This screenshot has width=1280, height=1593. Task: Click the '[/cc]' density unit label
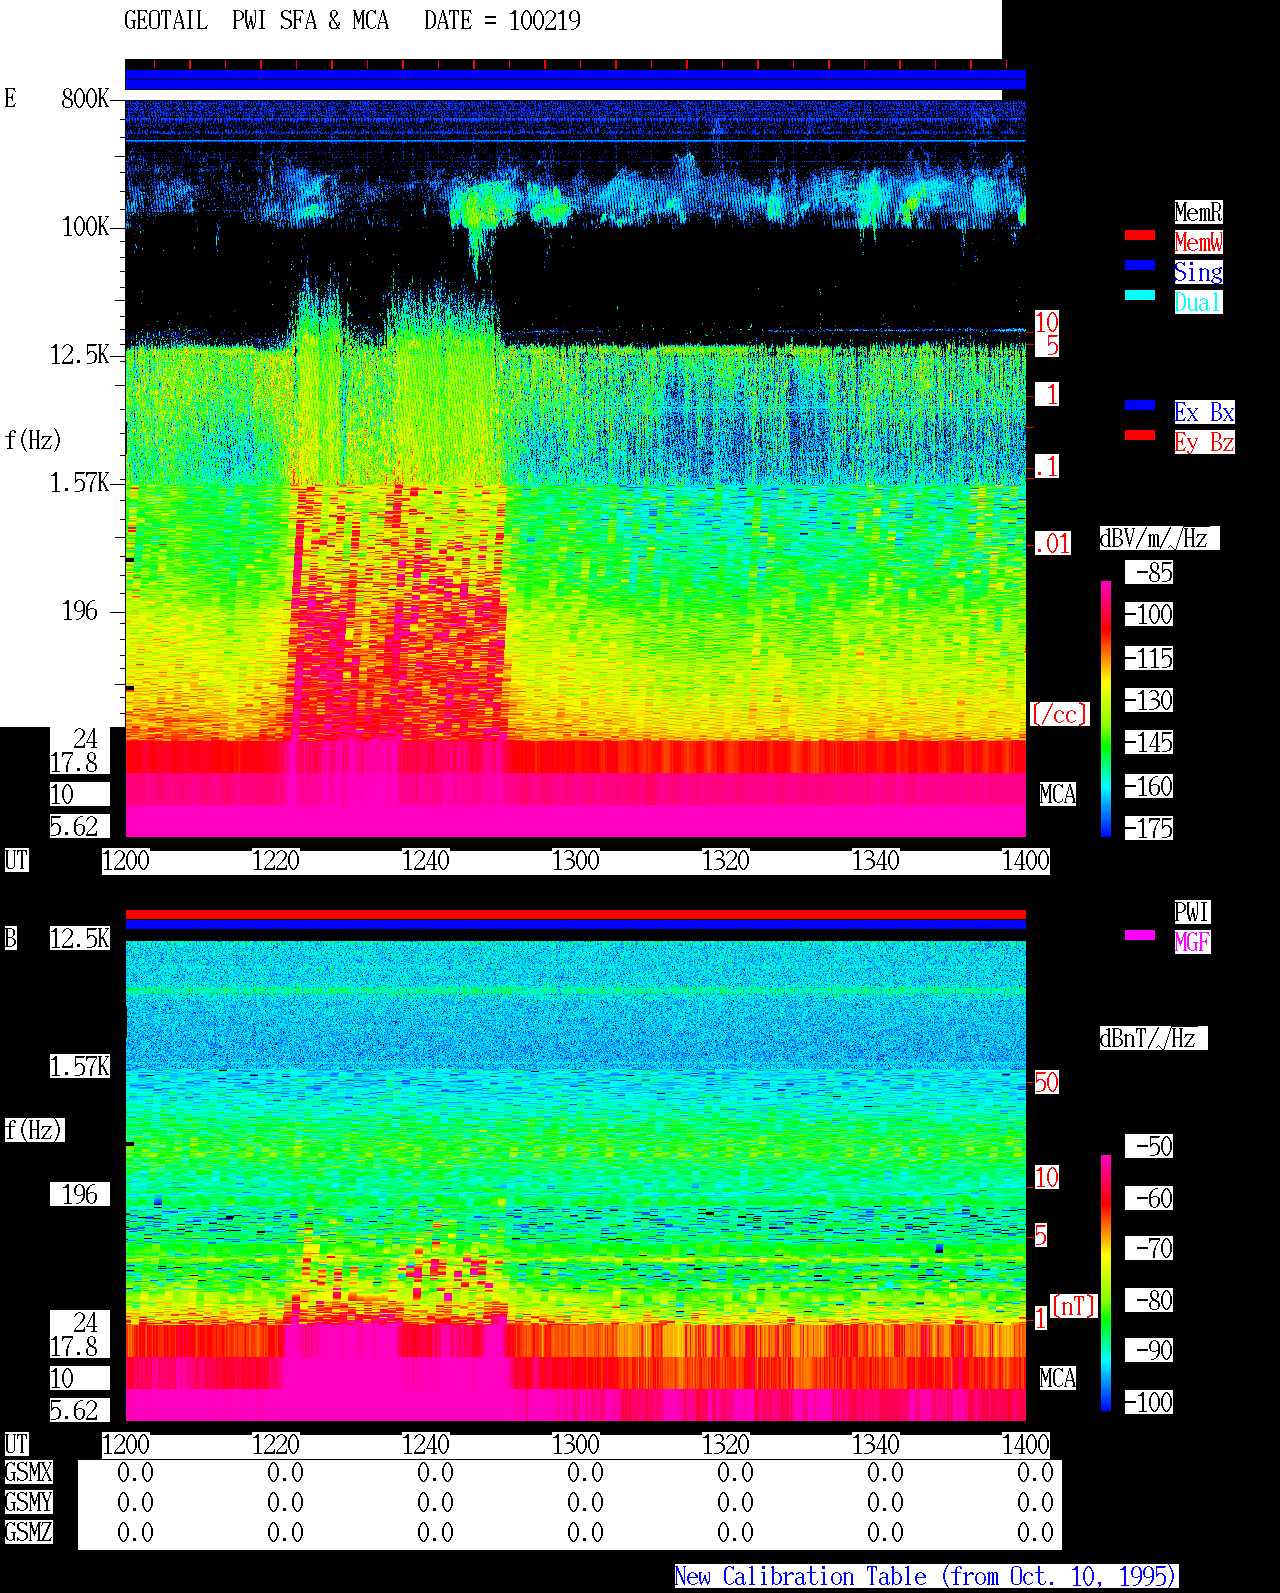(1059, 714)
